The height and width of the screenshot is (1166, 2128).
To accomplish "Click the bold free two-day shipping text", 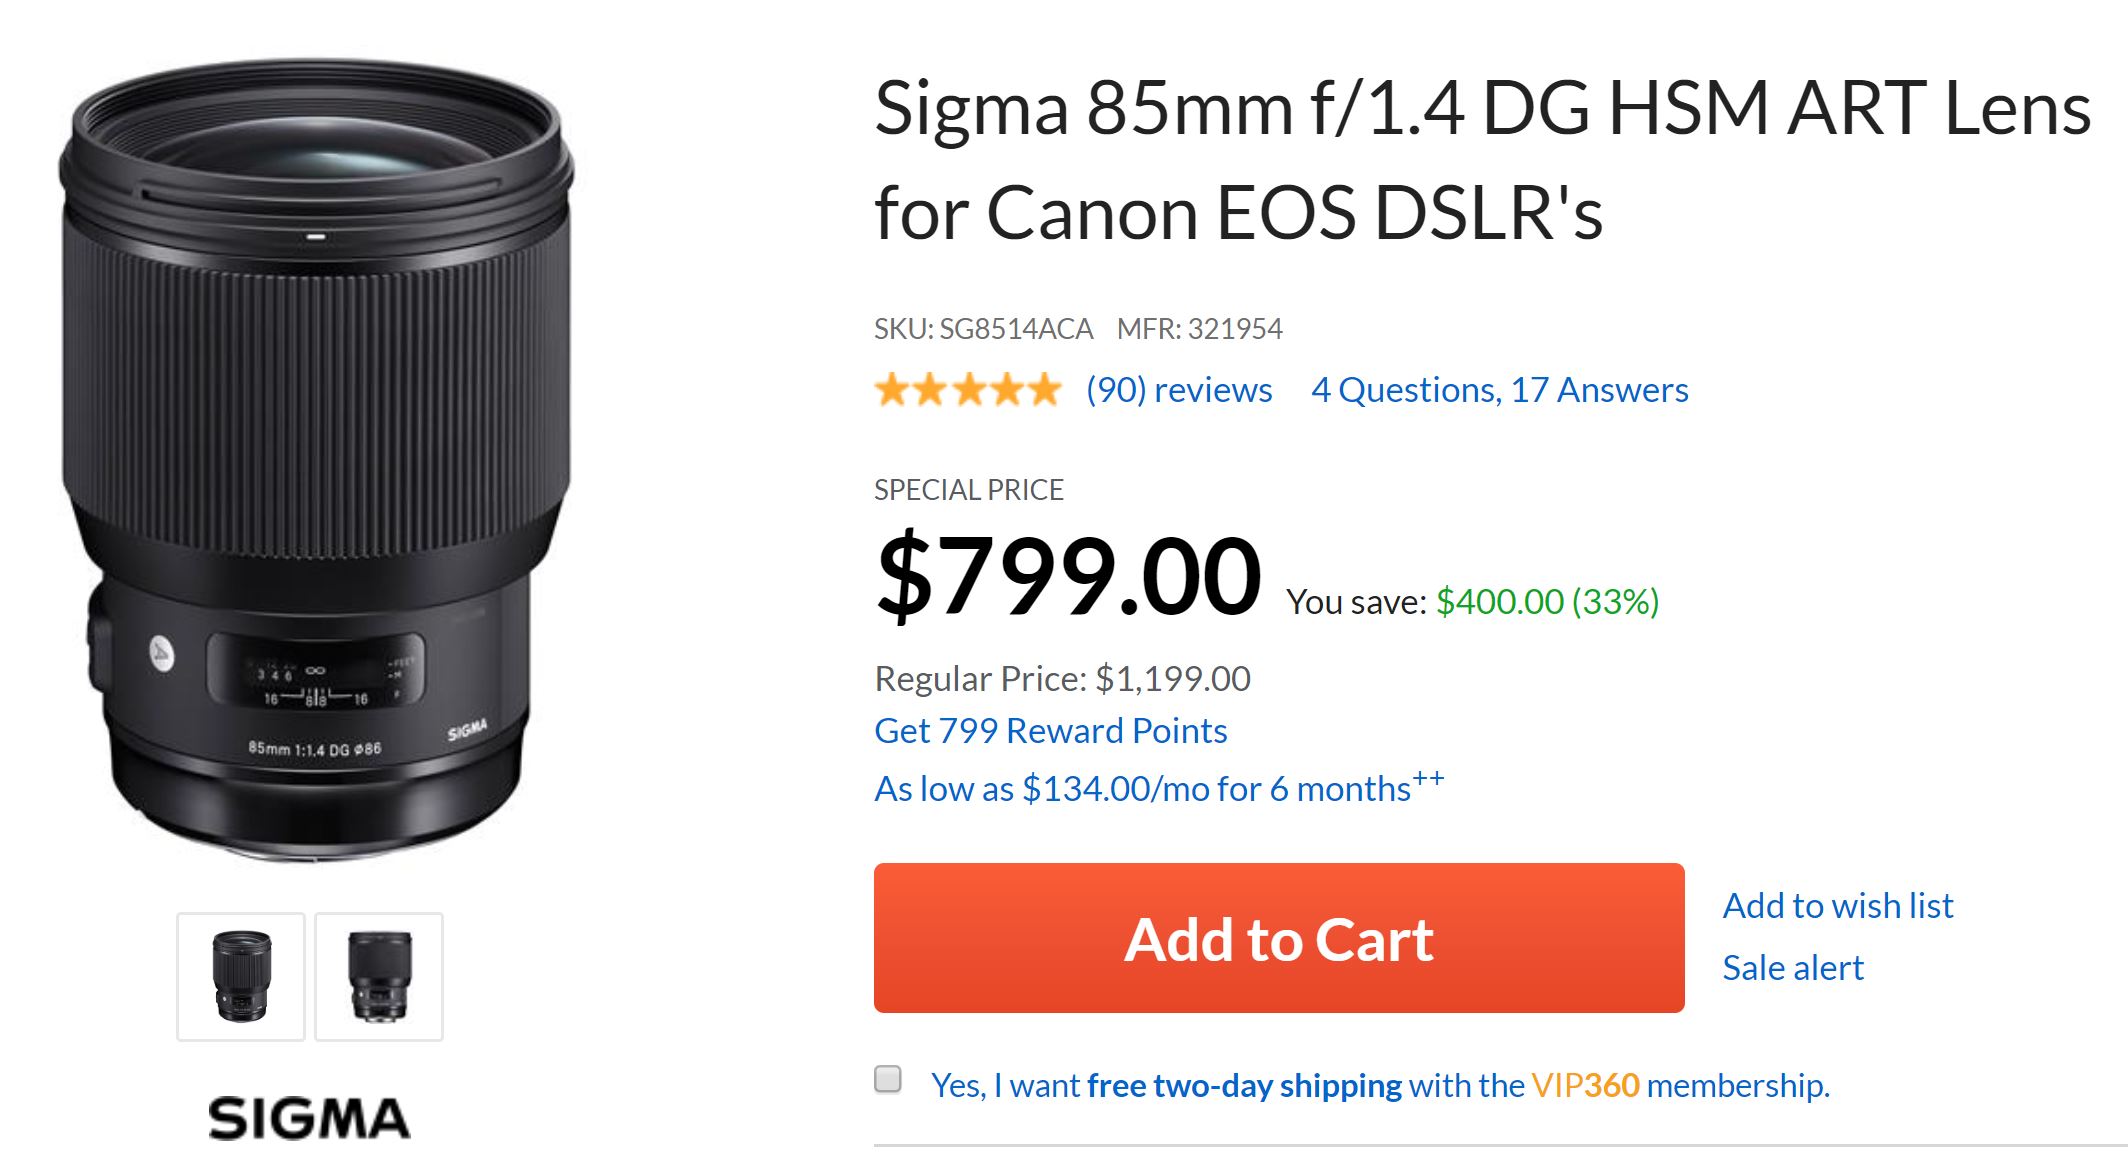I will (x=1244, y=1086).
